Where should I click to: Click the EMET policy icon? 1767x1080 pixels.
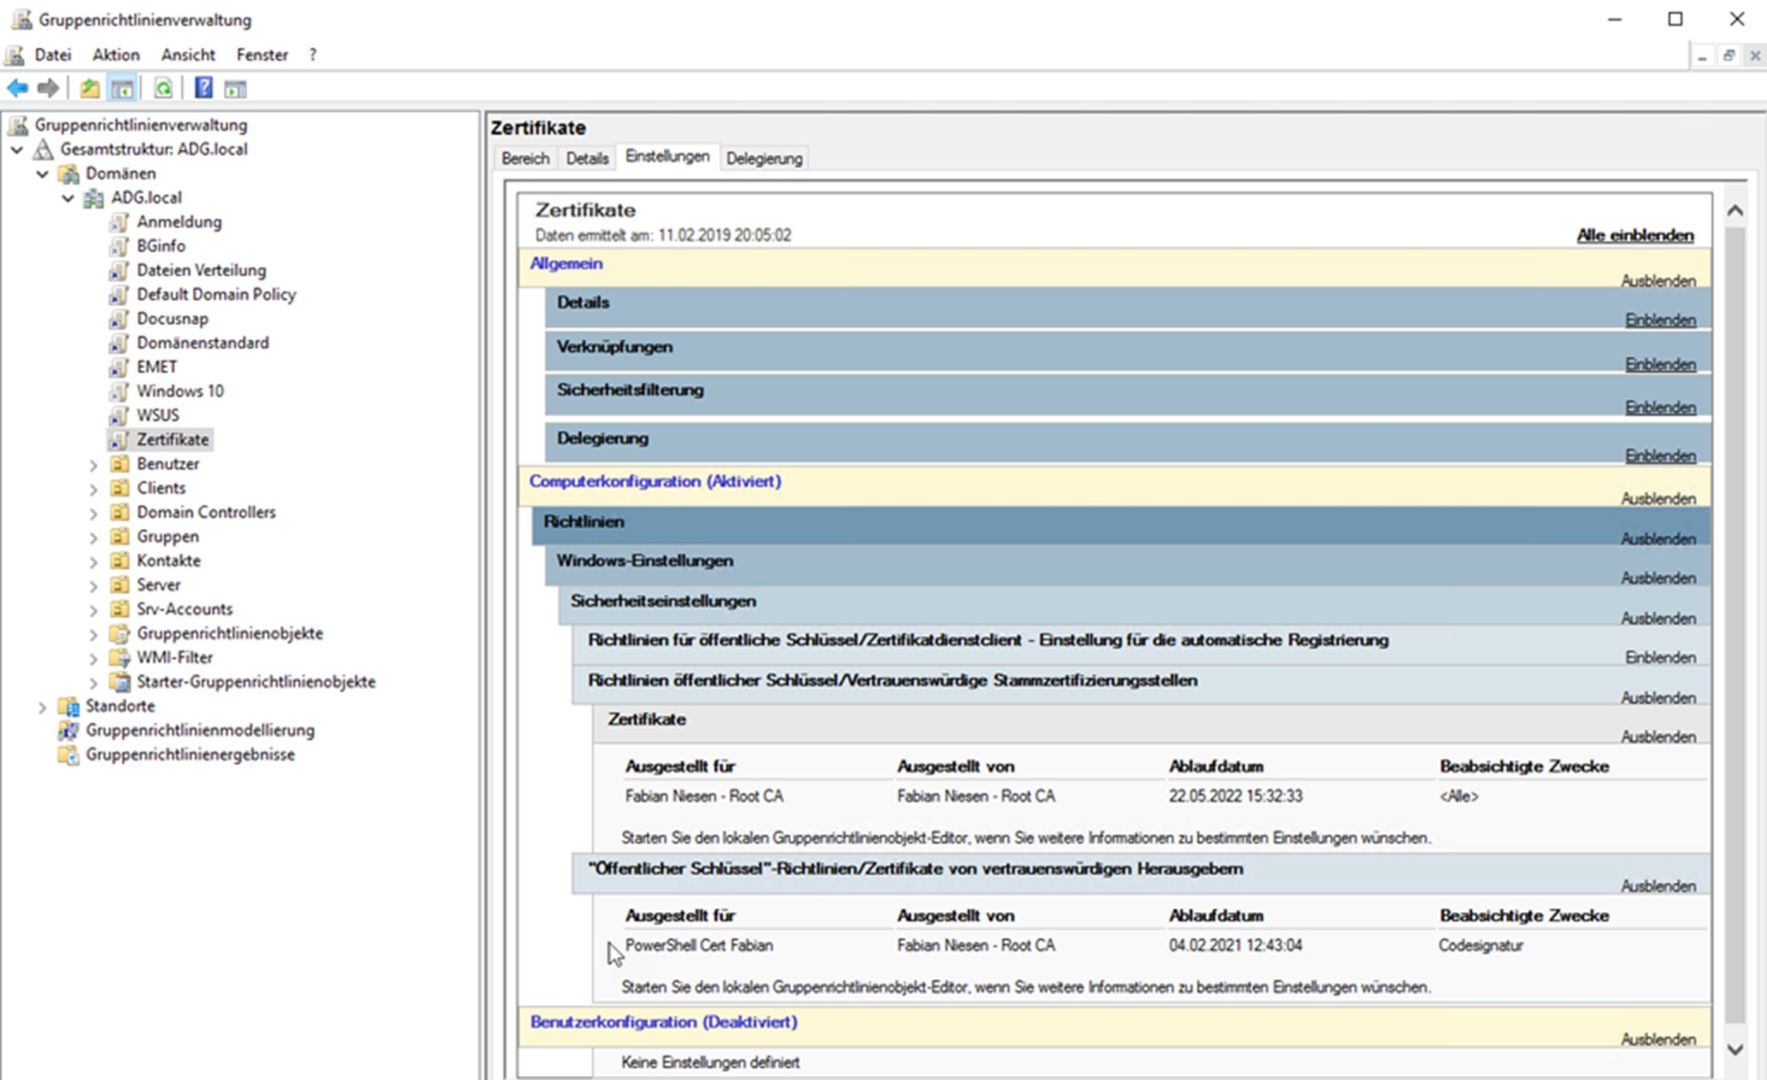pyautogui.click(x=119, y=367)
